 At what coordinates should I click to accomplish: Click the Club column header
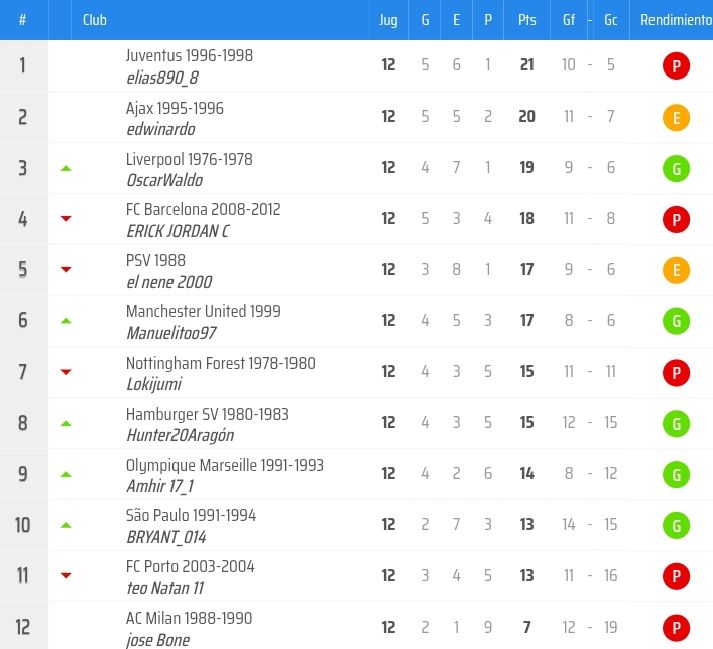[95, 20]
